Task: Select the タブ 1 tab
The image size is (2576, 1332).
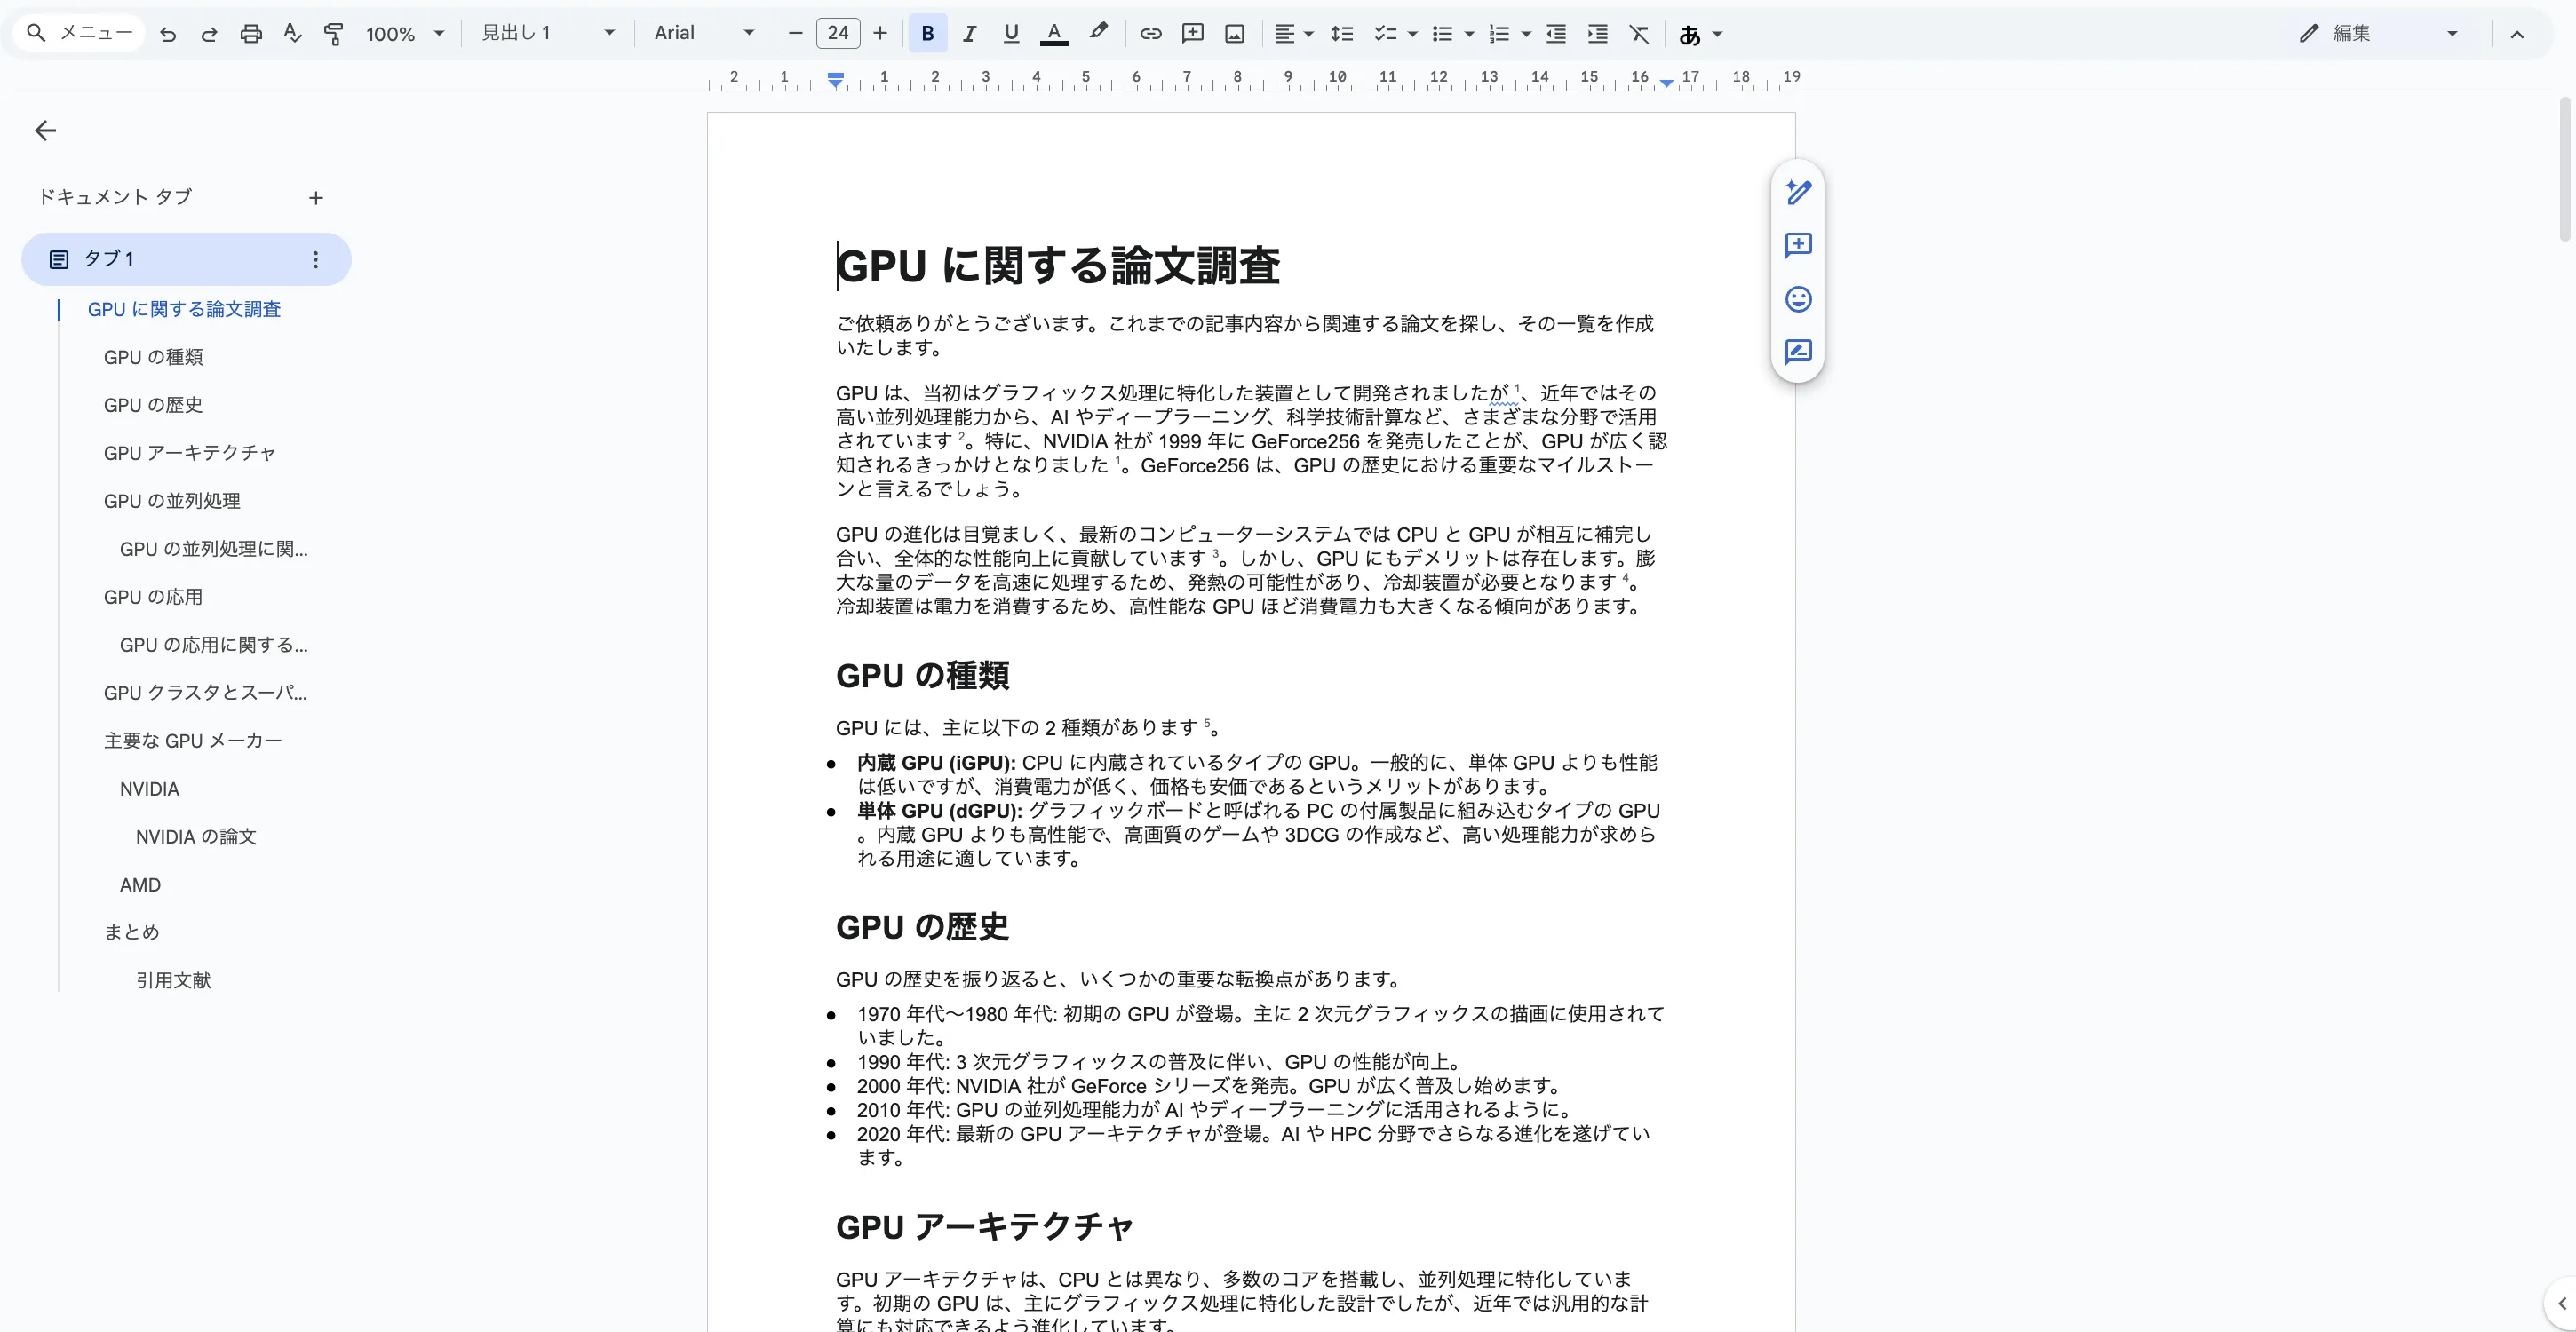Action: [x=186, y=259]
